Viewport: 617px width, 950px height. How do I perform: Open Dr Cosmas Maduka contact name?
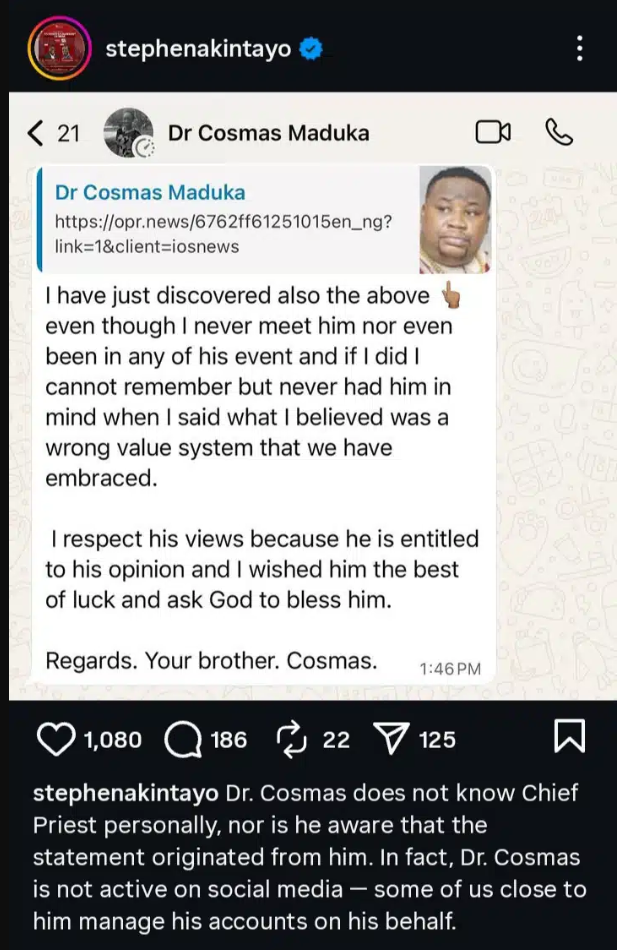point(268,133)
